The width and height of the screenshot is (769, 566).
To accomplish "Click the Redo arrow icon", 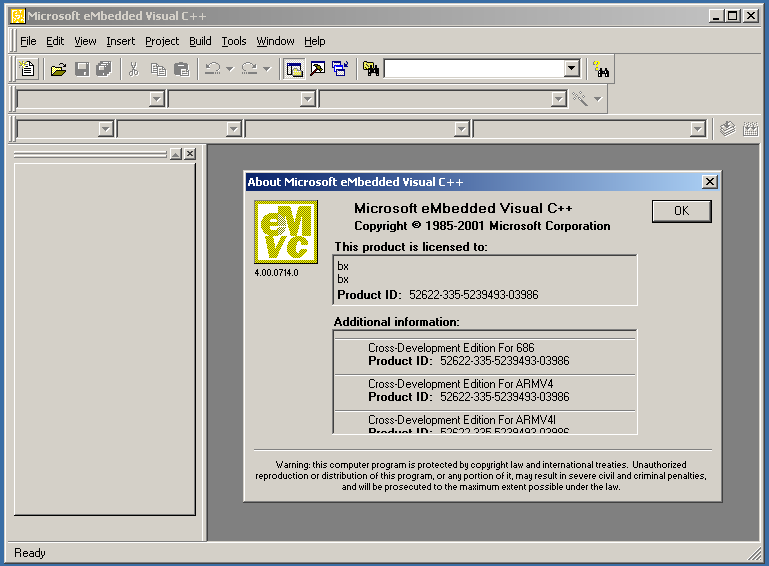I will pos(249,69).
